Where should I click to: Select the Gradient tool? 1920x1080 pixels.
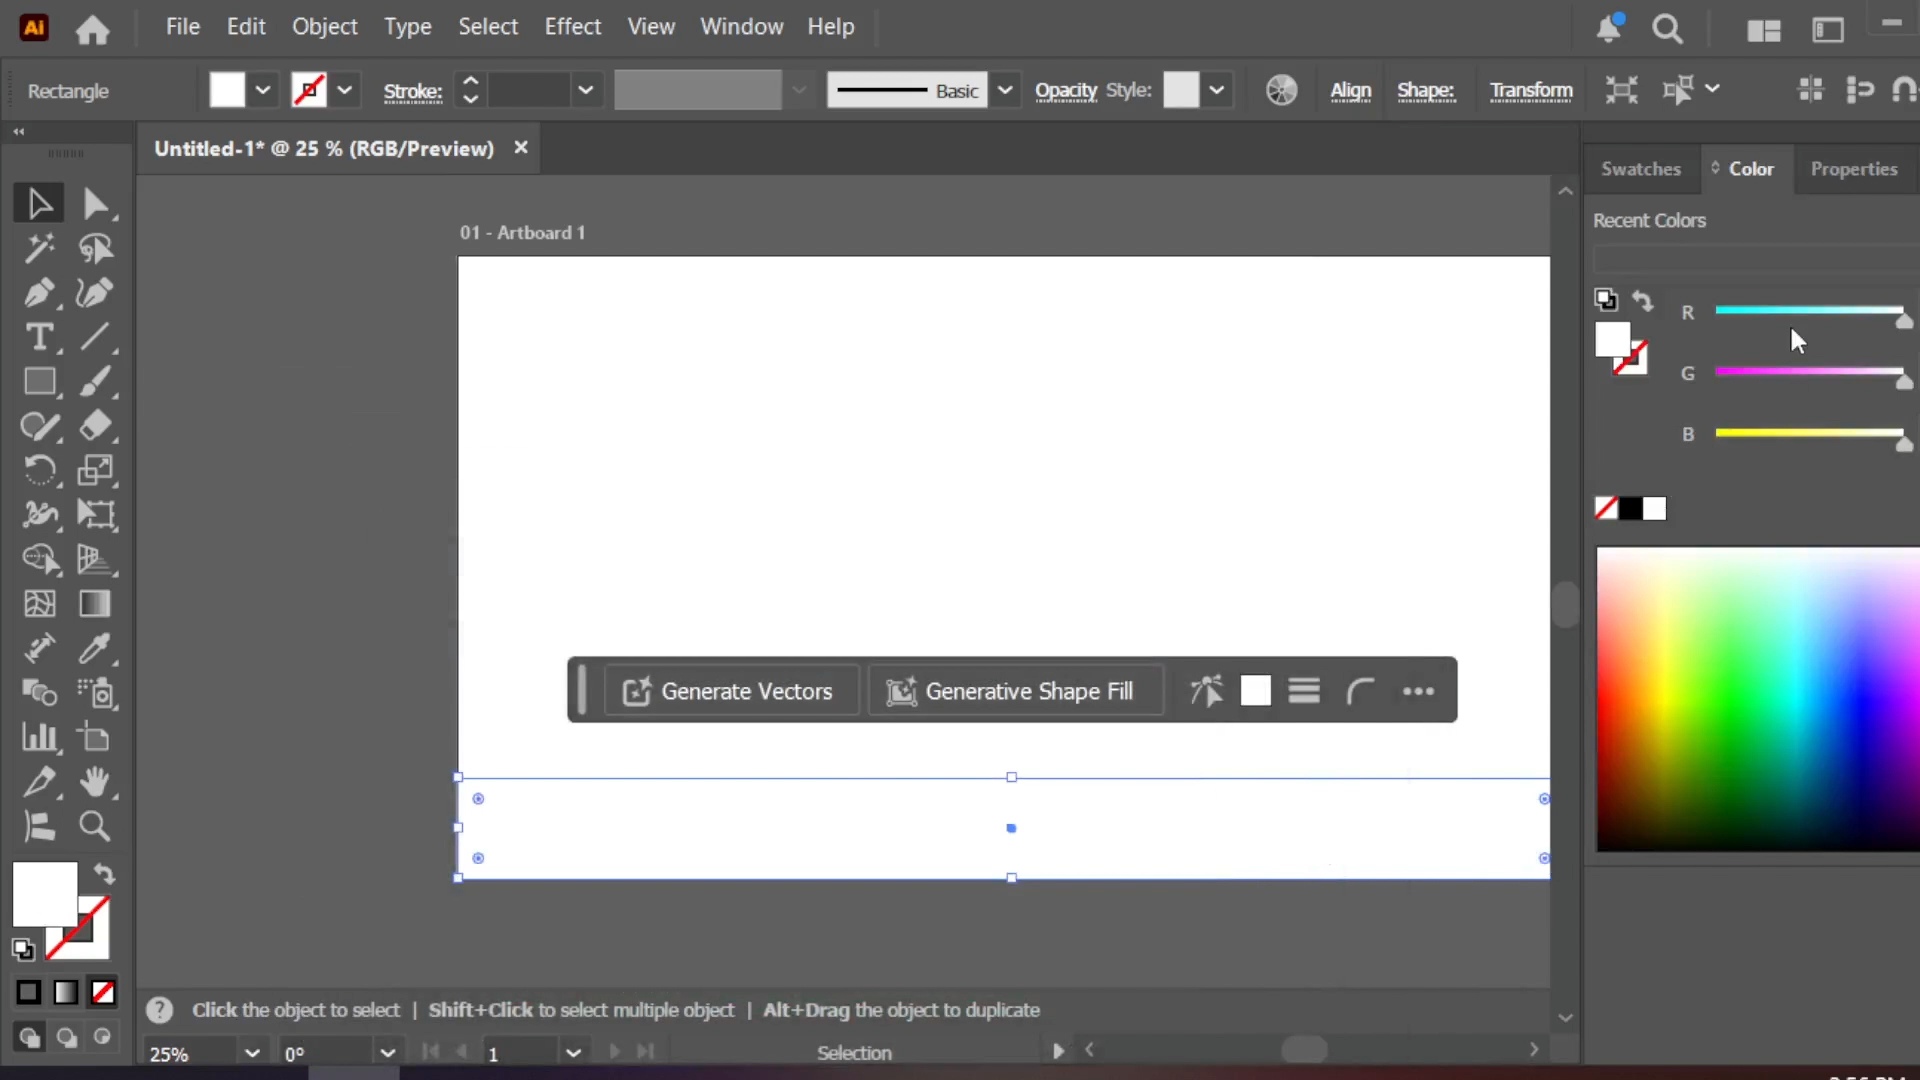[95, 604]
